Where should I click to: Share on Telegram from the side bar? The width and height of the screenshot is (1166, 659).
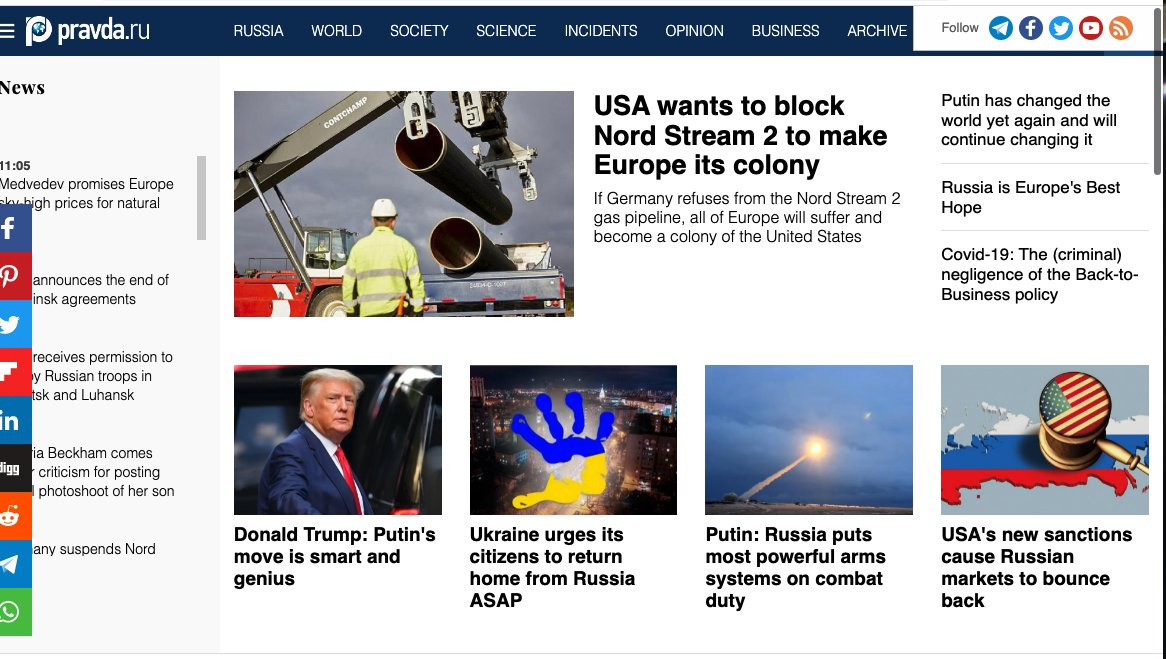click(16, 564)
